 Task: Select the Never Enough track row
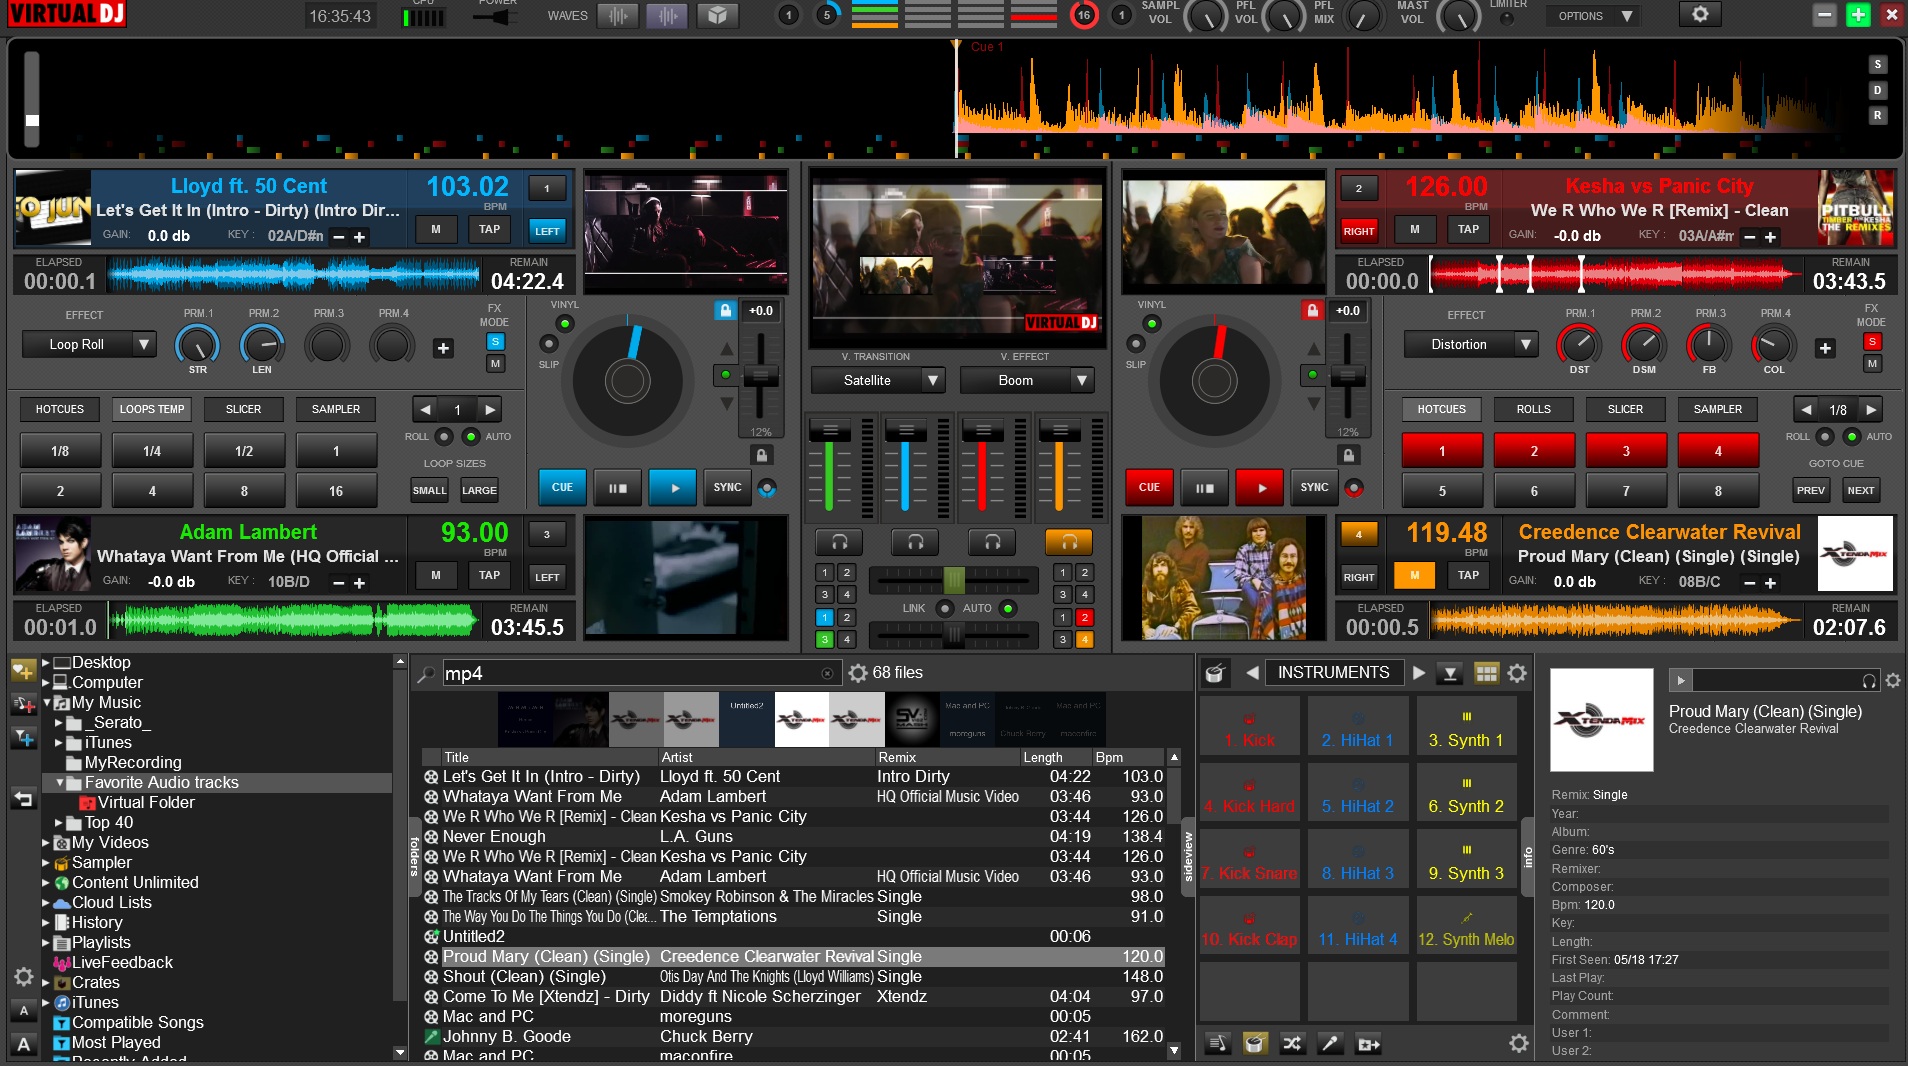(x=793, y=836)
